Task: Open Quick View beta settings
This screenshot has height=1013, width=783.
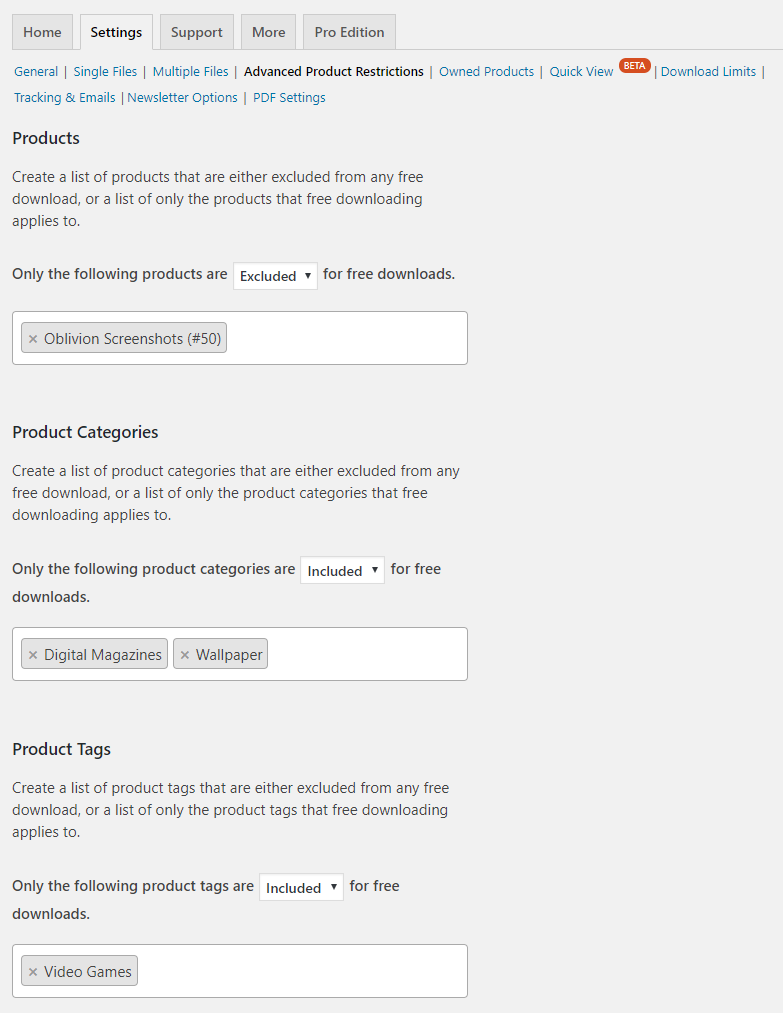Action: 581,72
